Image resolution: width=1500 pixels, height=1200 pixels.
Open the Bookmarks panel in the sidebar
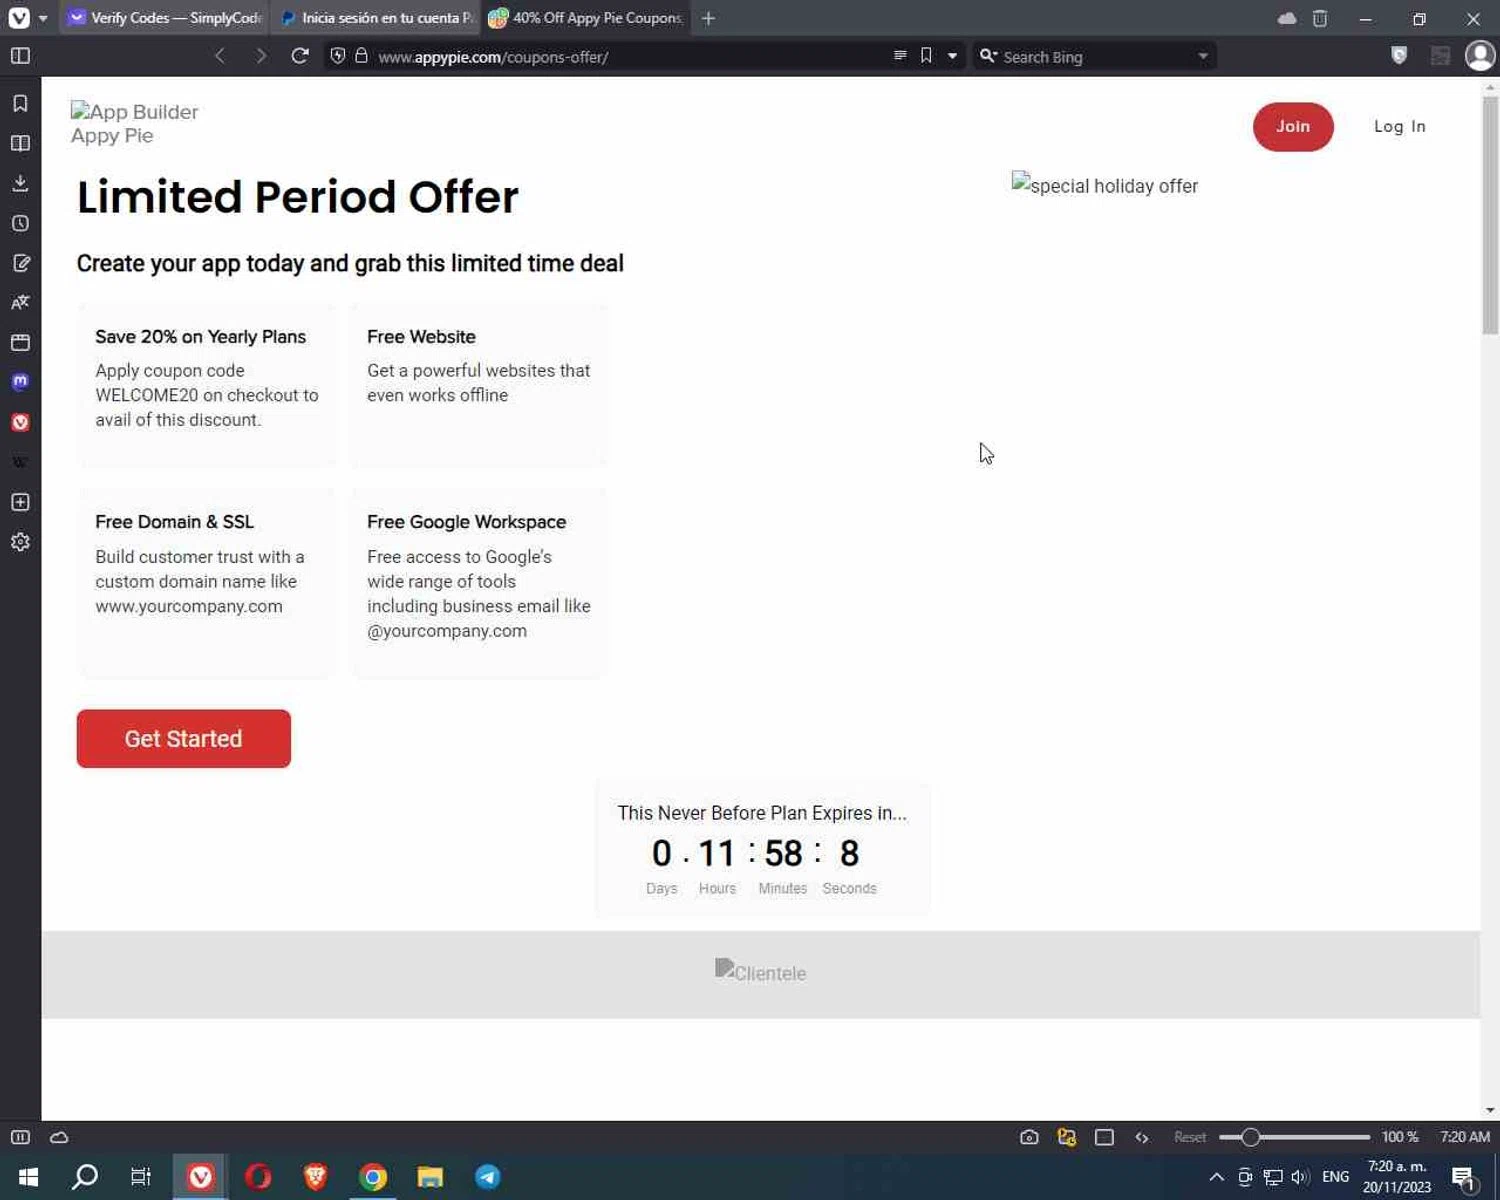[x=20, y=103]
